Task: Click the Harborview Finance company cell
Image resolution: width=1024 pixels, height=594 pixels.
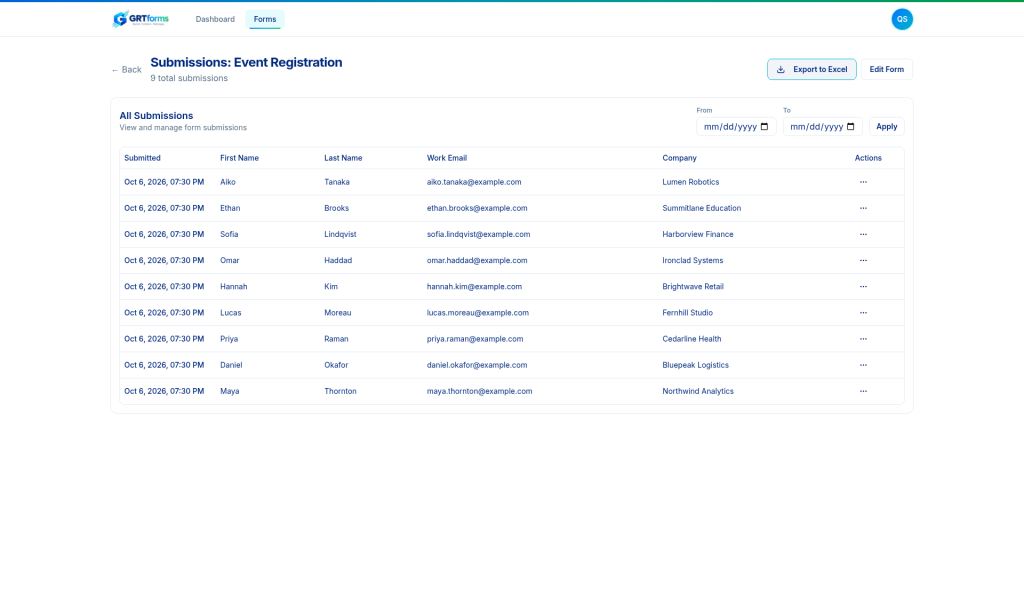Action: pyautogui.click(x=697, y=234)
